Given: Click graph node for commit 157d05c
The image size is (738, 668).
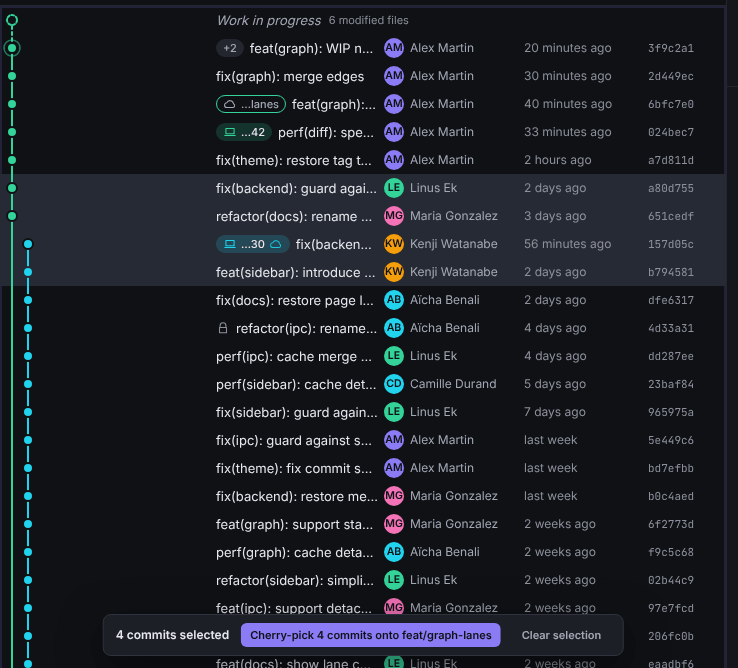Looking at the screenshot, I should click(28, 244).
